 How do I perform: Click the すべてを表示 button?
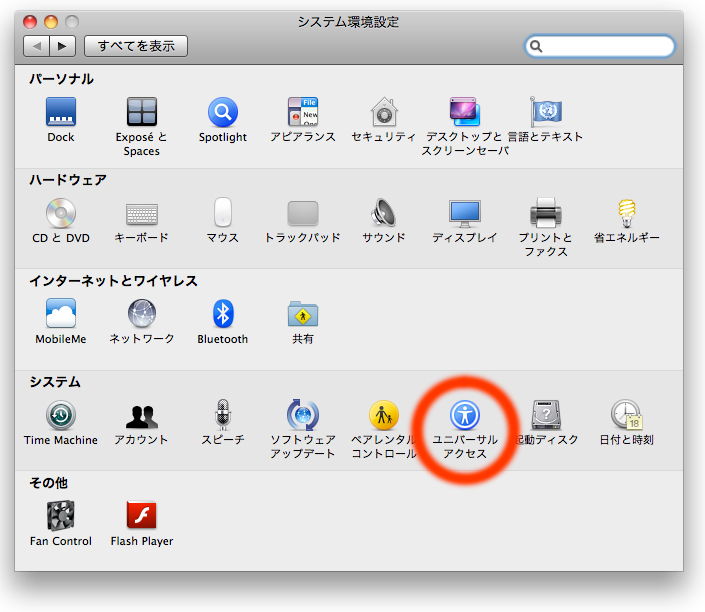136,46
